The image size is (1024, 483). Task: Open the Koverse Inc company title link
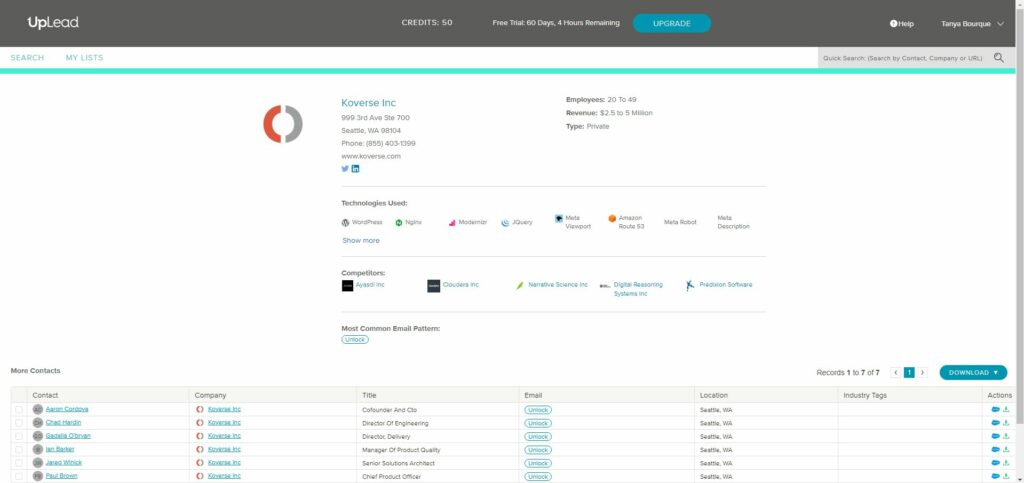click(368, 103)
